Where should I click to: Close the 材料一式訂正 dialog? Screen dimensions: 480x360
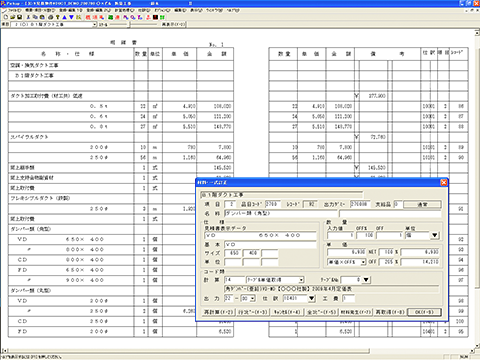pyautogui.click(x=443, y=182)
